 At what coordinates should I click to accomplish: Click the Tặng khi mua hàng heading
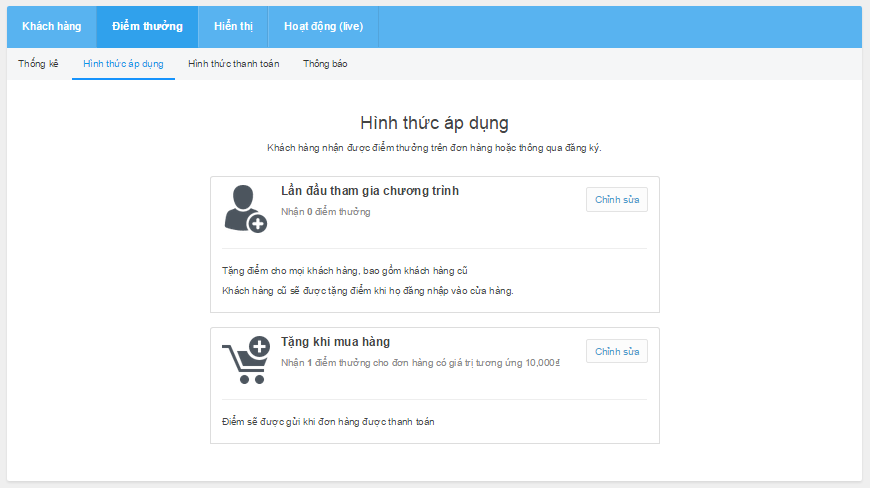pyautogui.click(x=336, y=342)
